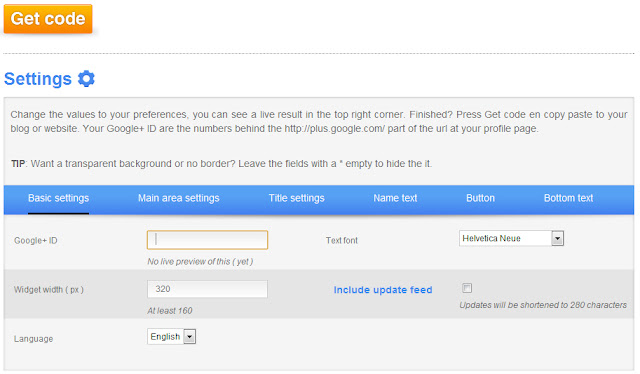Open the Text font dropdown Helvetica Neue
Screen dimensions: 640x374
(x=511, y=238)
